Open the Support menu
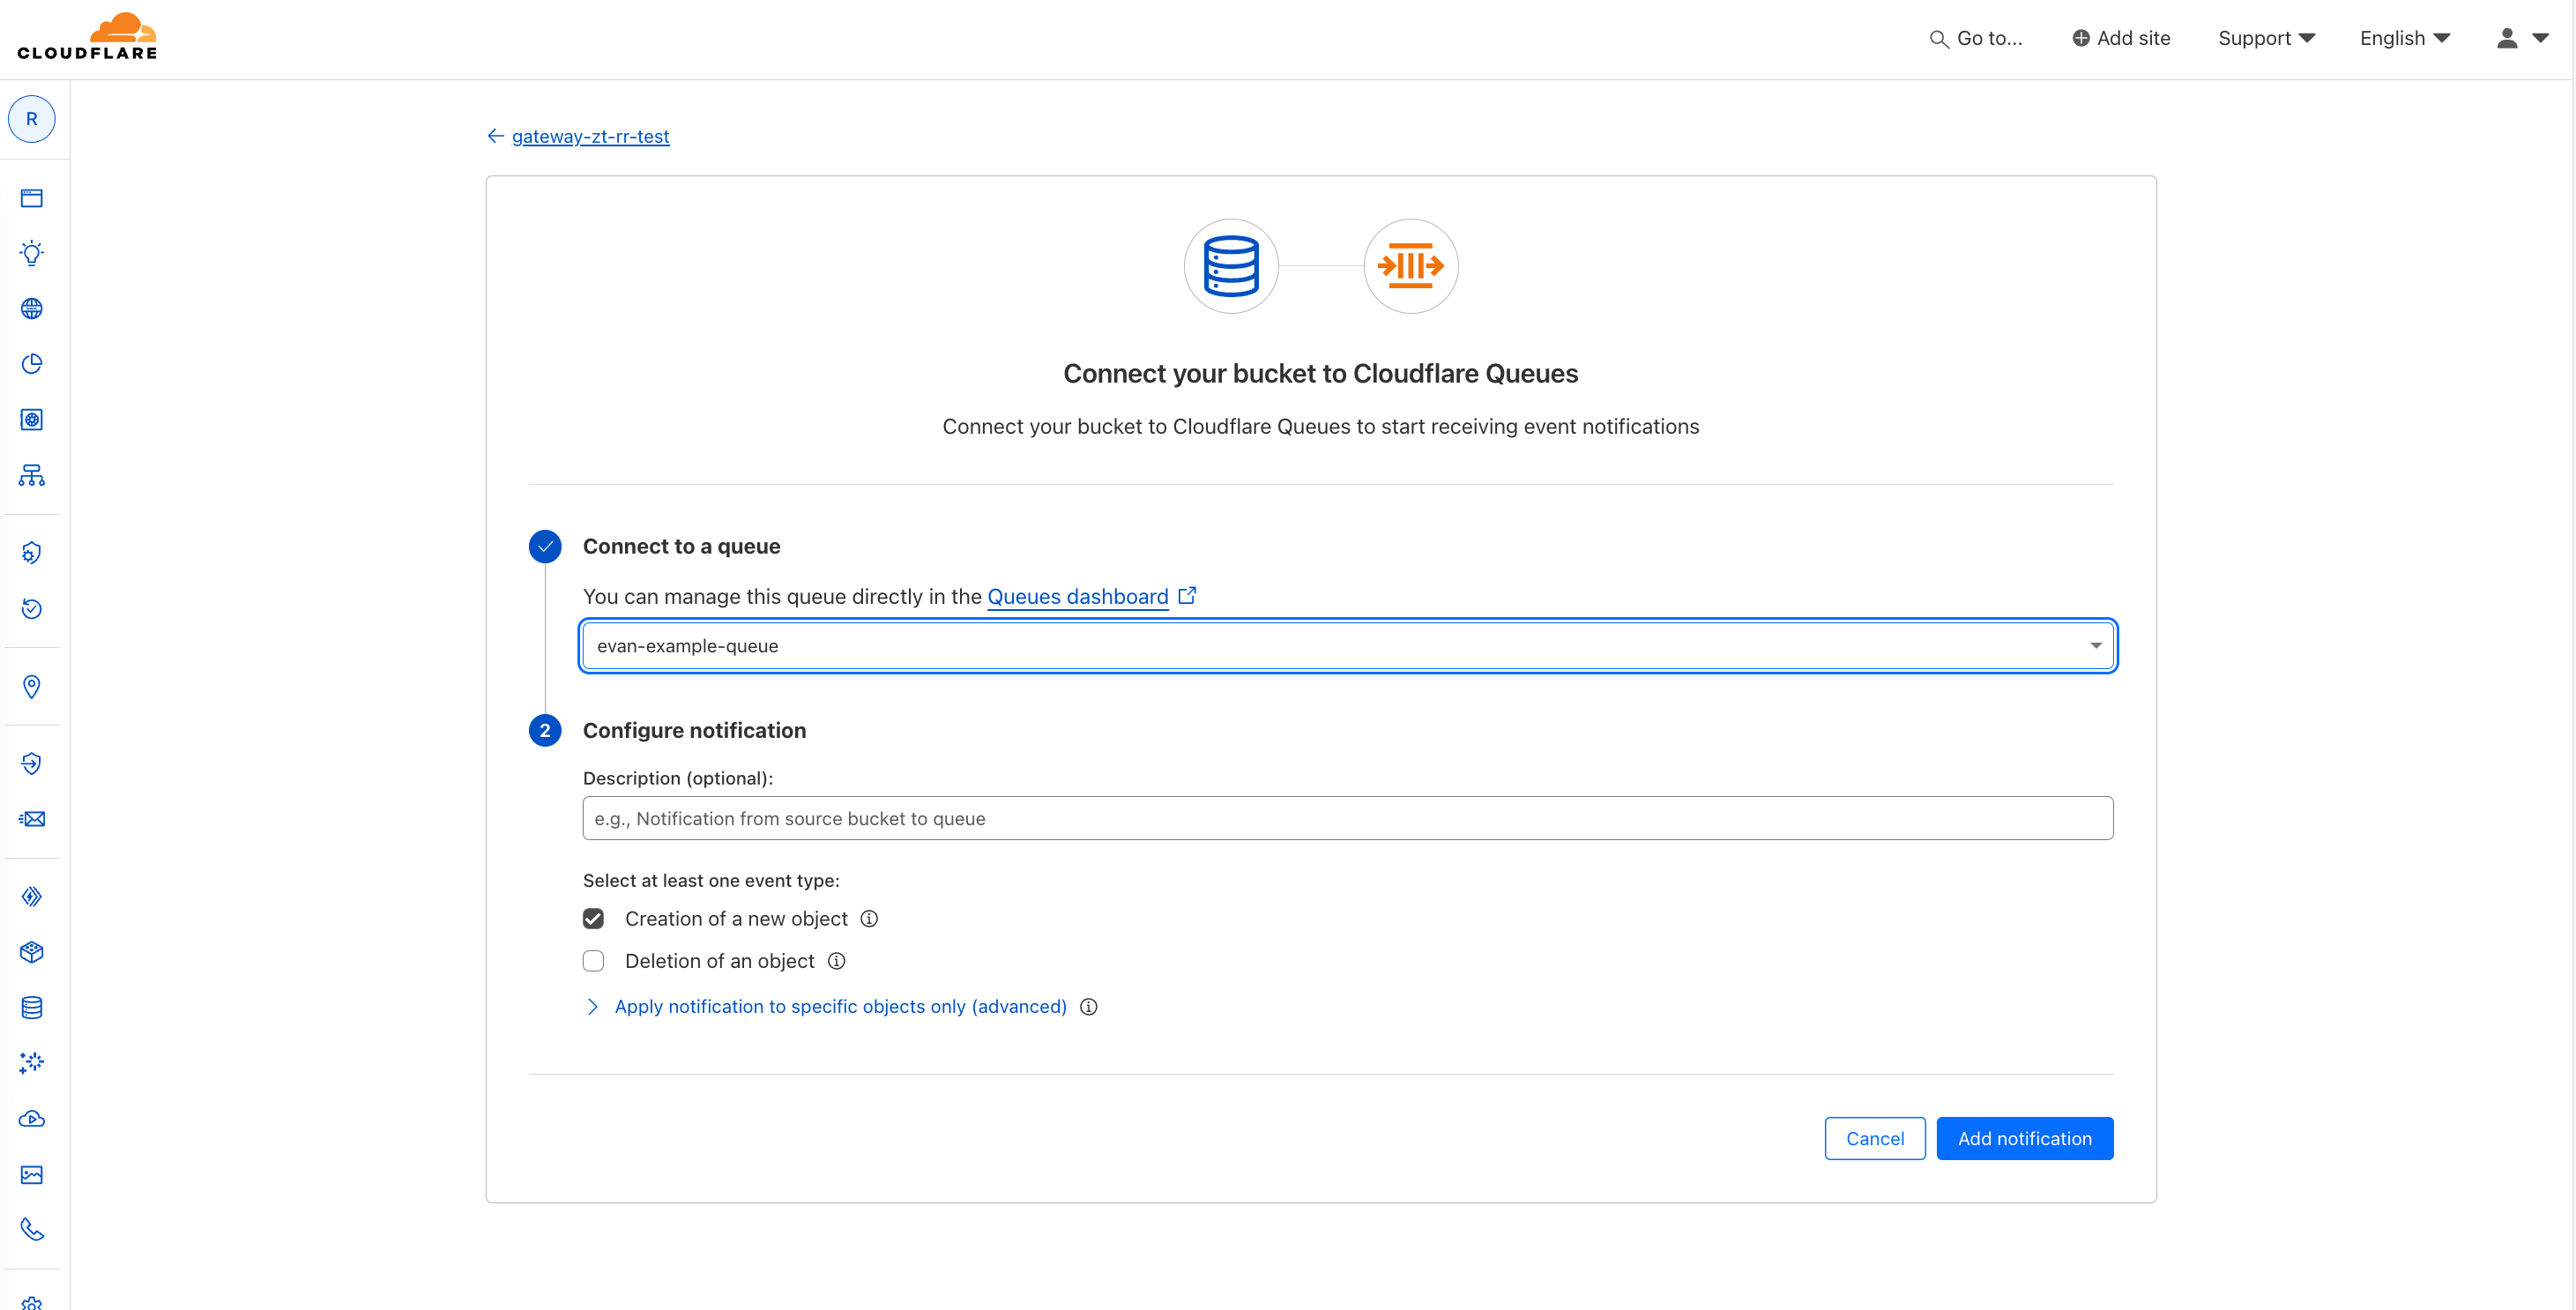This screenshot has height=1310, width=2576. click(x=2266, y=38)
